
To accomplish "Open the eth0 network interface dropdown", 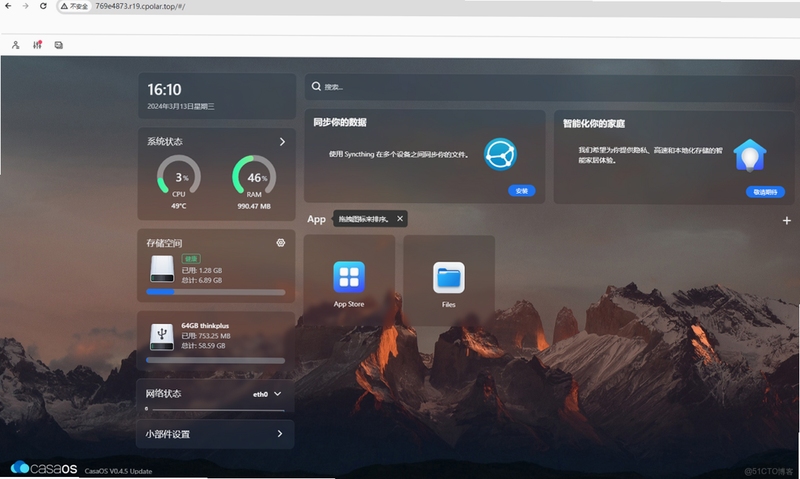I will [267, 394].
